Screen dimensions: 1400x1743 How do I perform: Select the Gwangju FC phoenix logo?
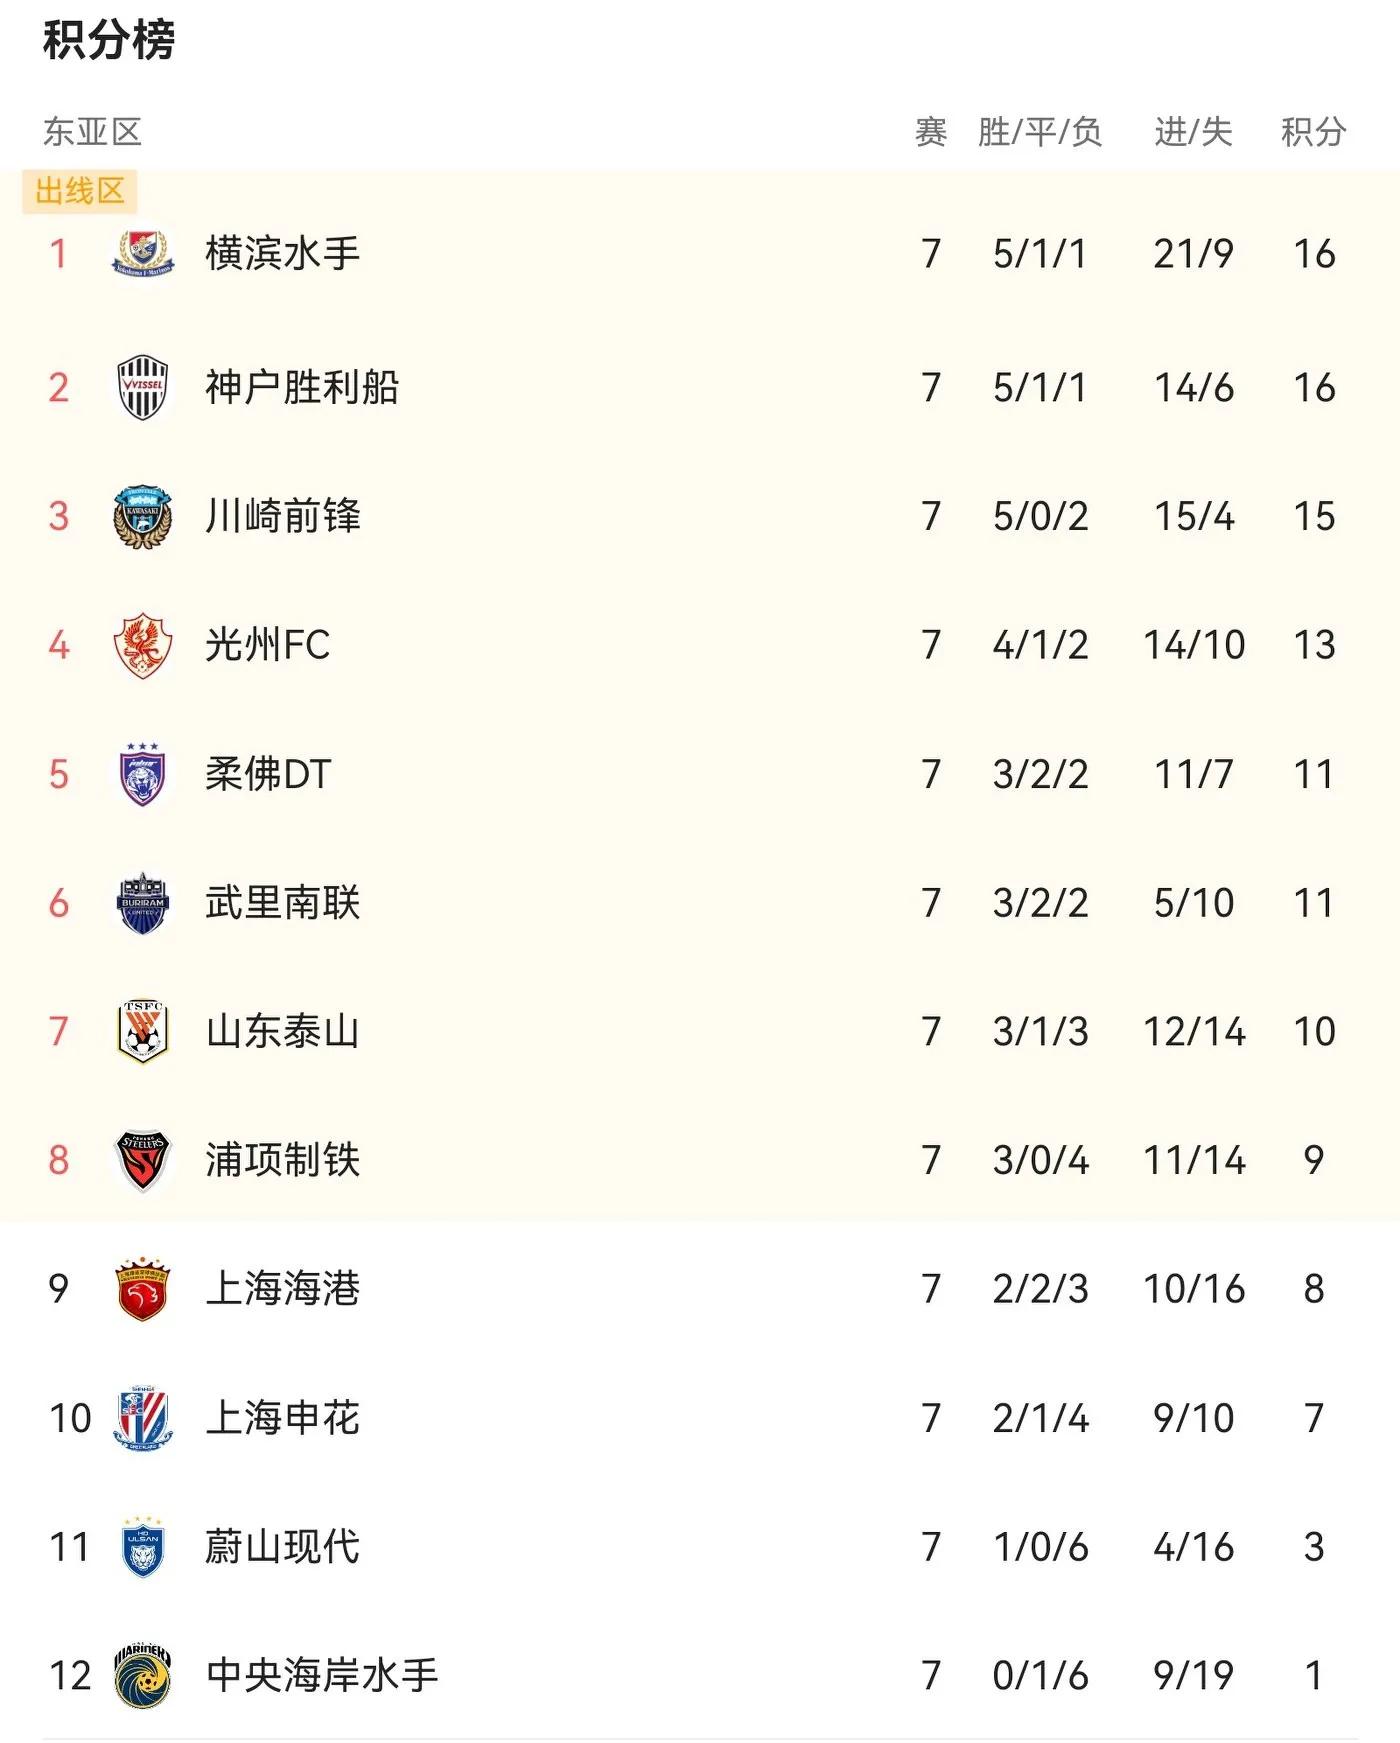click(x=143, y=645)
